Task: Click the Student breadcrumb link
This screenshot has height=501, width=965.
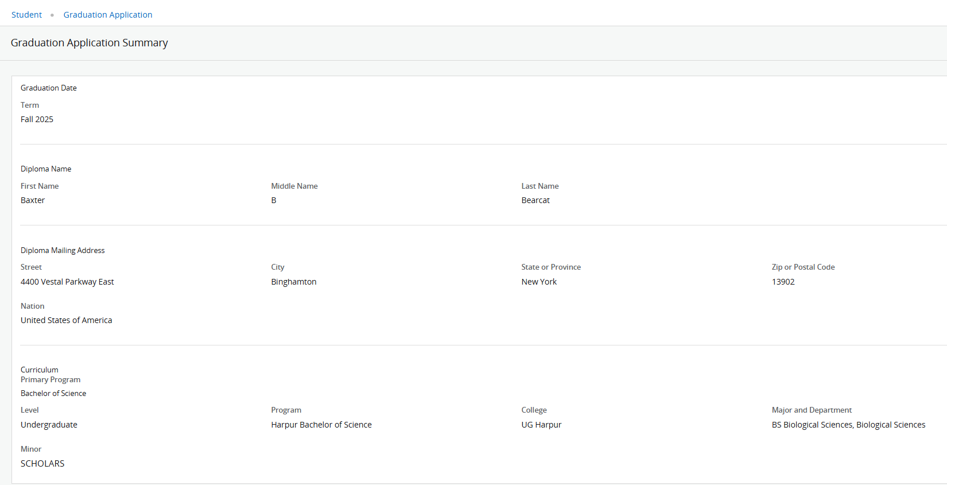Action: coord(26,15)
